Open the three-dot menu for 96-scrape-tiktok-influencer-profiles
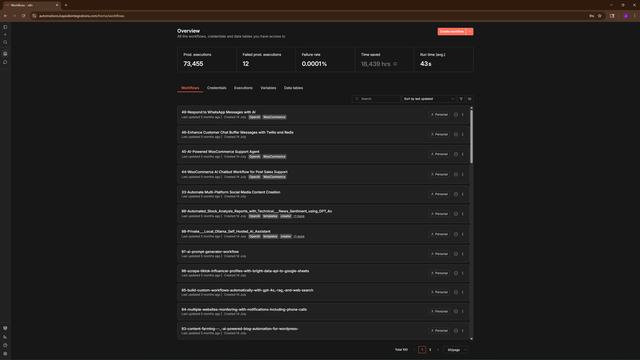This screenshot has width=640, height=360. (x=462, y=273)
